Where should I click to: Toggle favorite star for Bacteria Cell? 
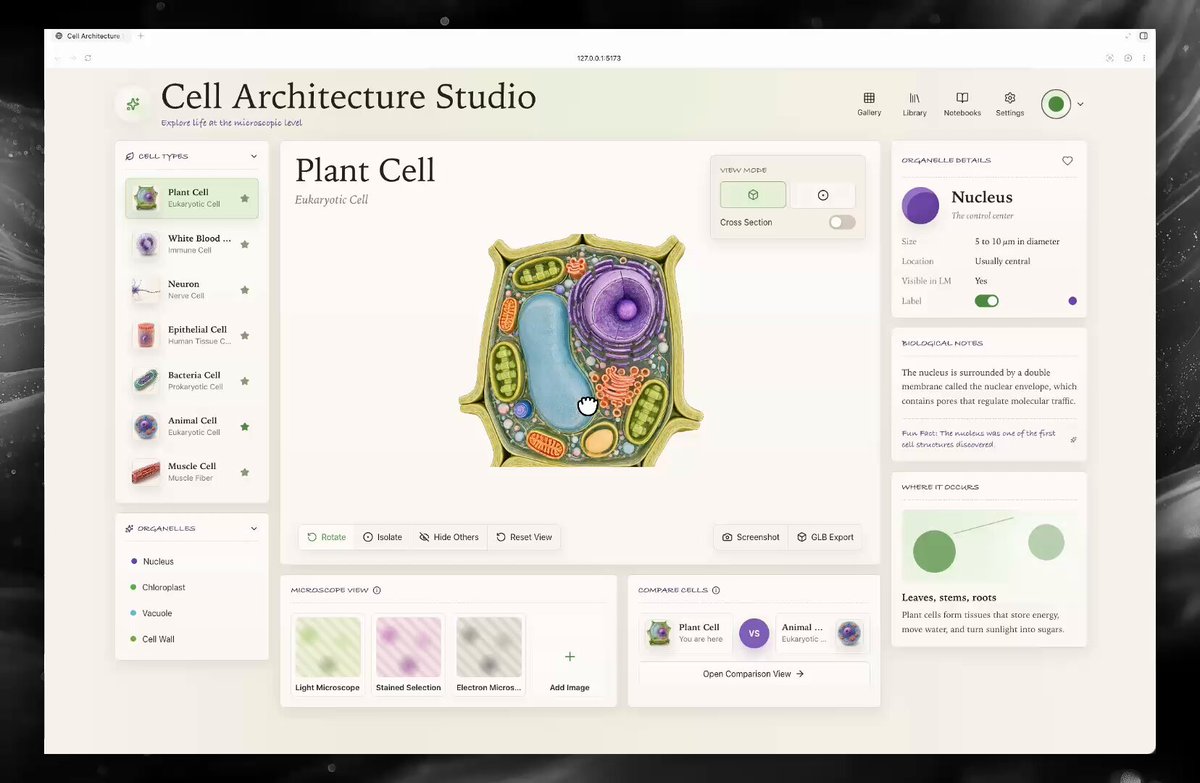[x=245, y=381]
